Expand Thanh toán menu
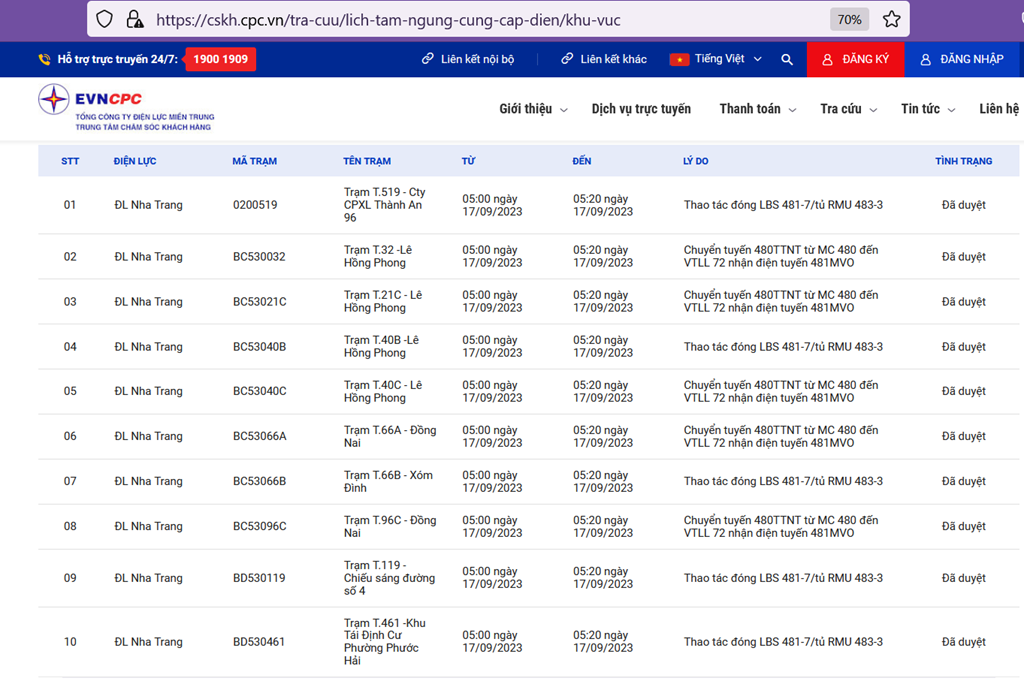The image size is (1024, 681). point(758,109)
